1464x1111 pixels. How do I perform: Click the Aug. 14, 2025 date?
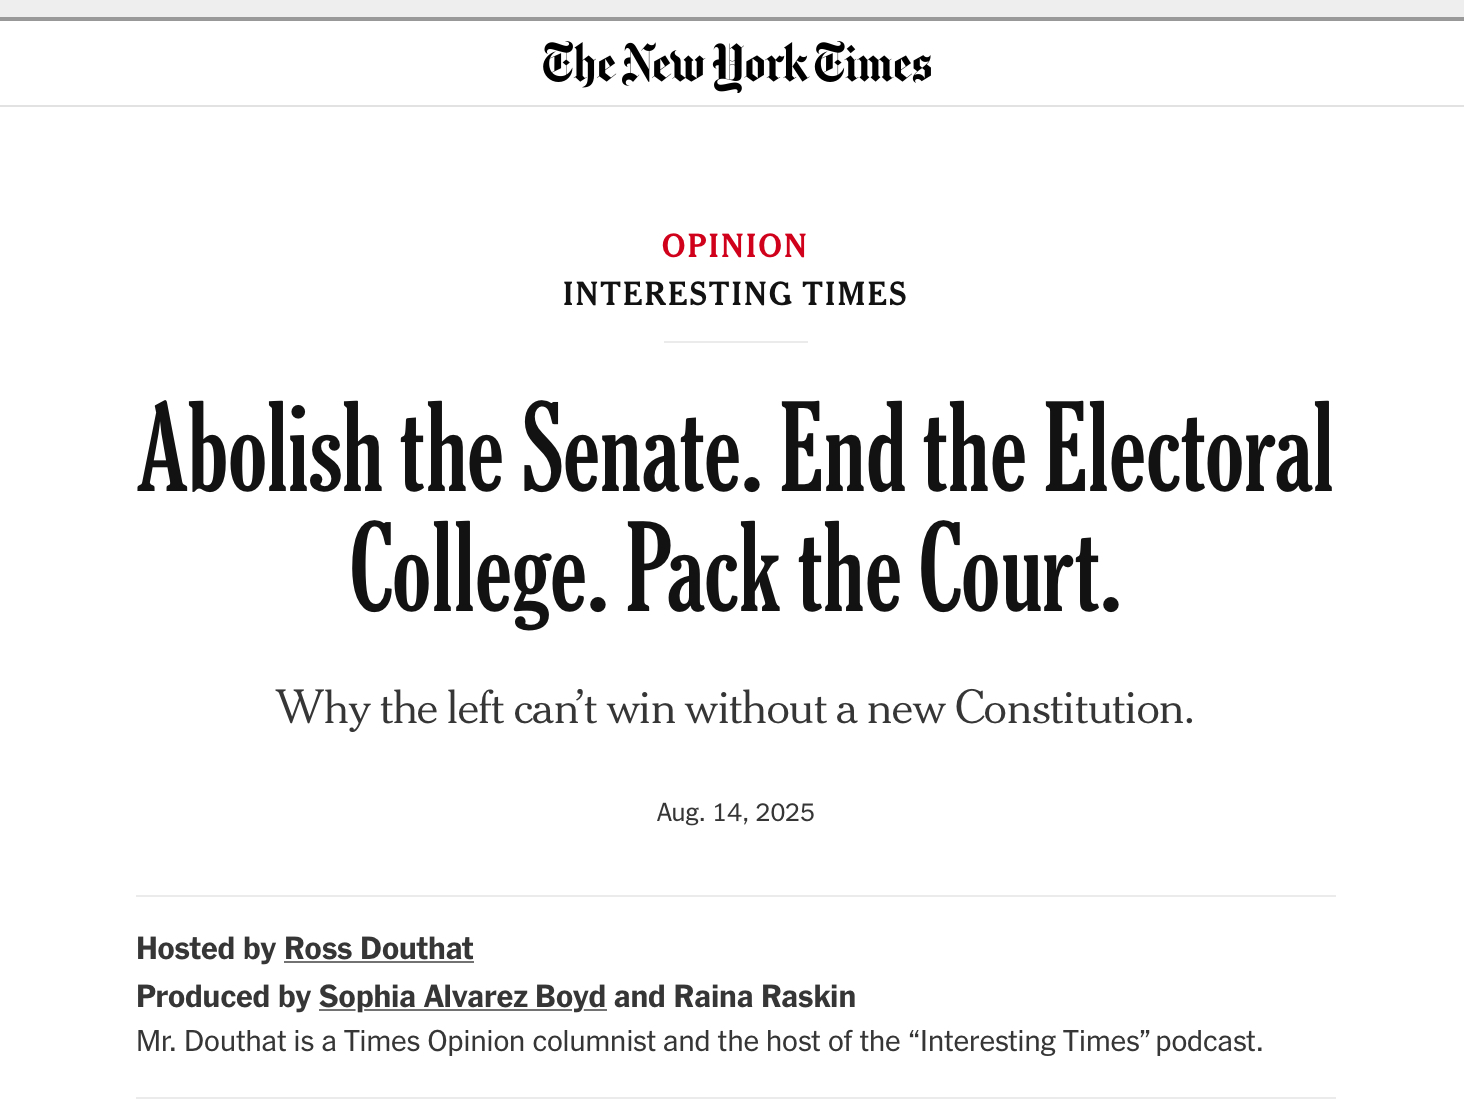[x=735, y=812]
